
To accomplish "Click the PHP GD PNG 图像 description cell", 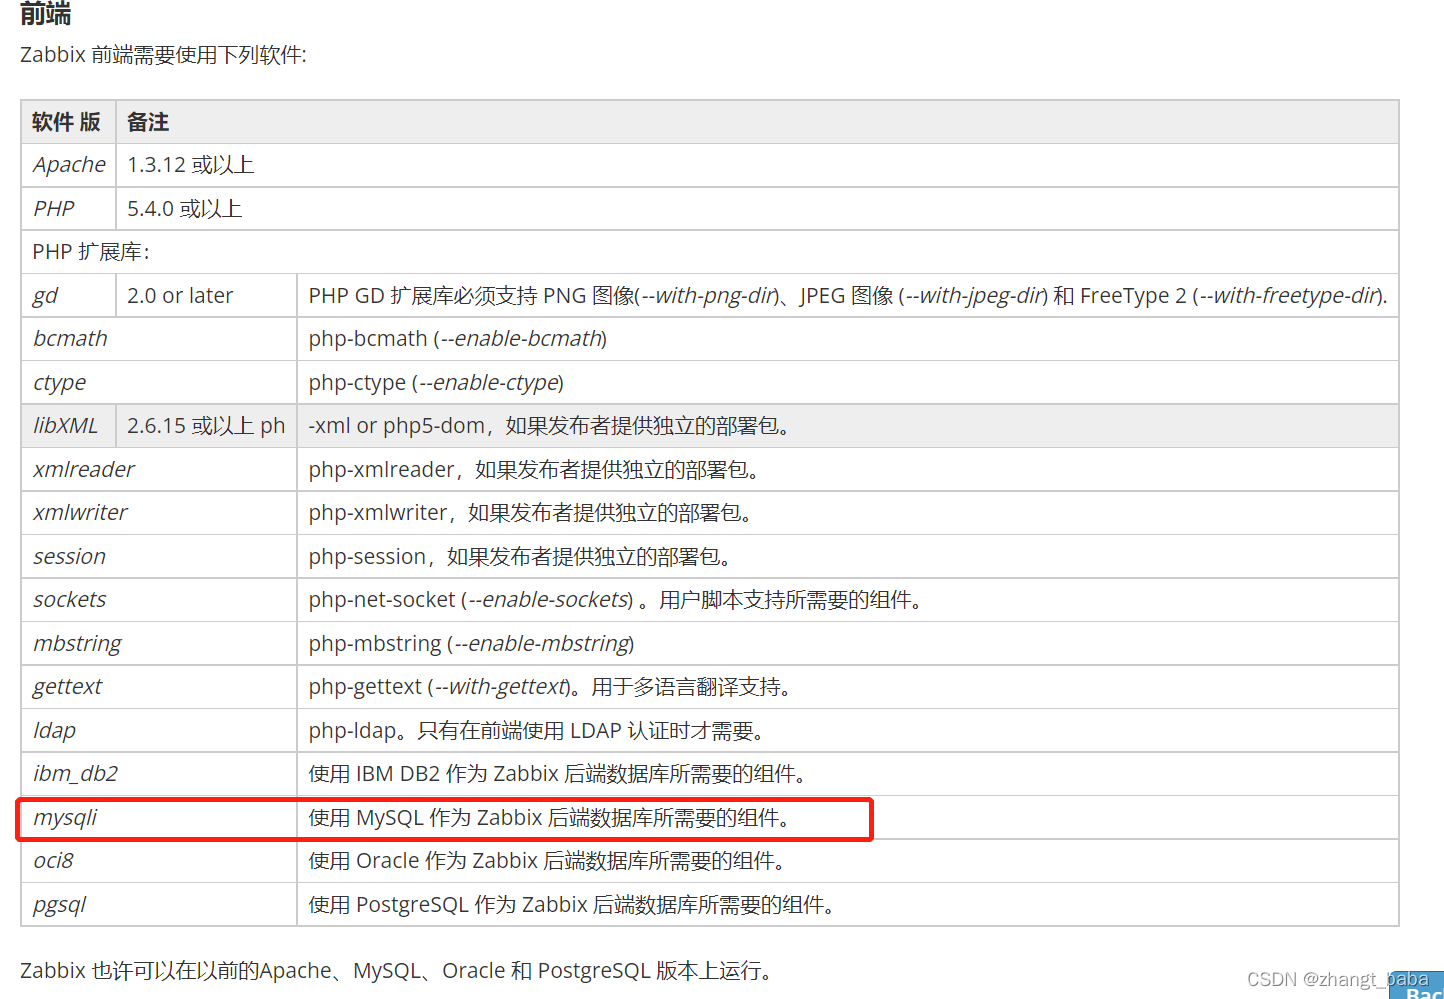I will click(x=847, y=296).
